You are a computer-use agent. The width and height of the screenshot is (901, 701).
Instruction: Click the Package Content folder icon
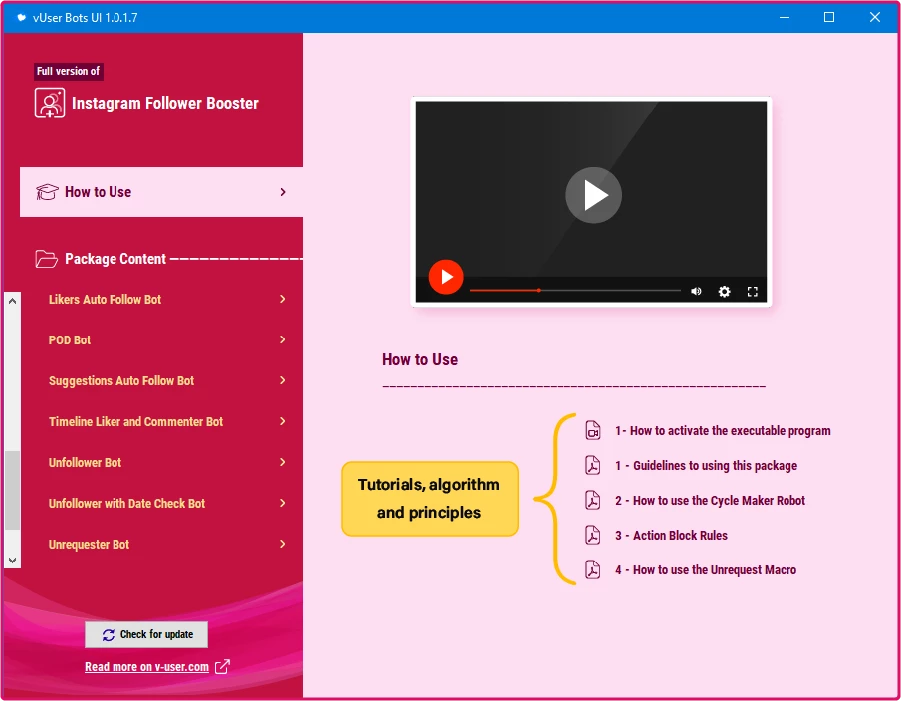click(x=46, y=259)
